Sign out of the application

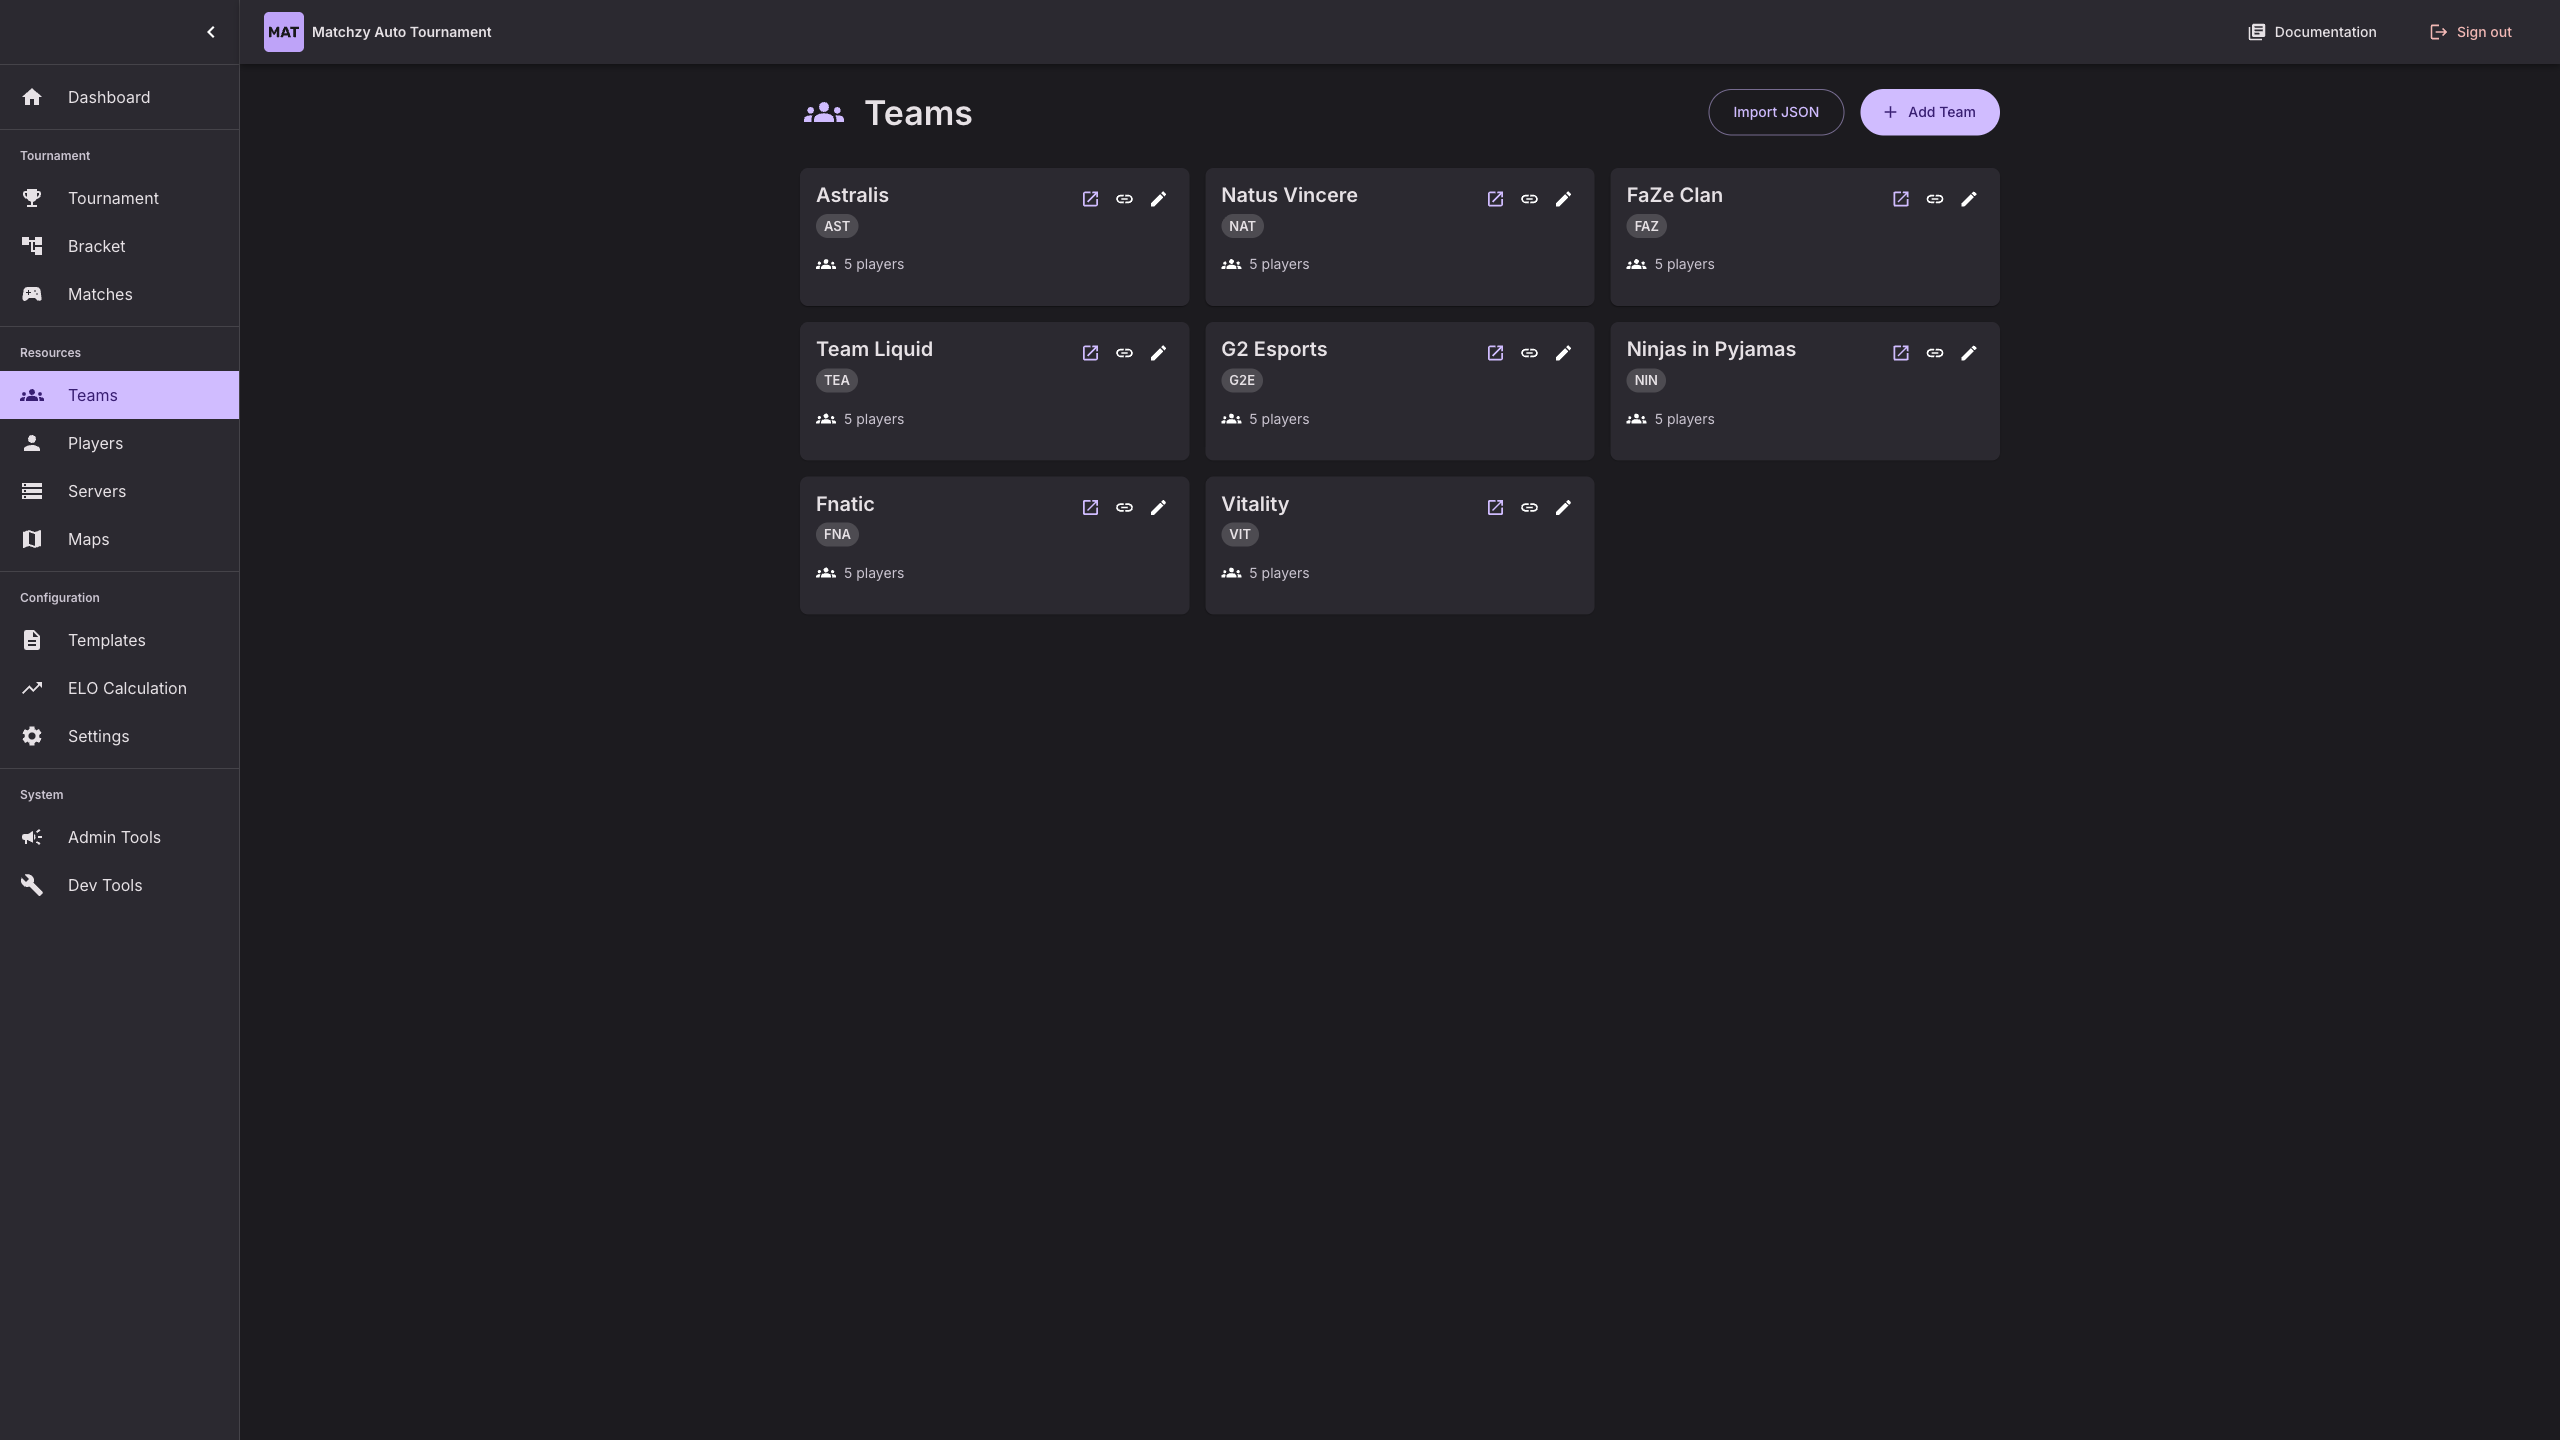coord(2470,31)
